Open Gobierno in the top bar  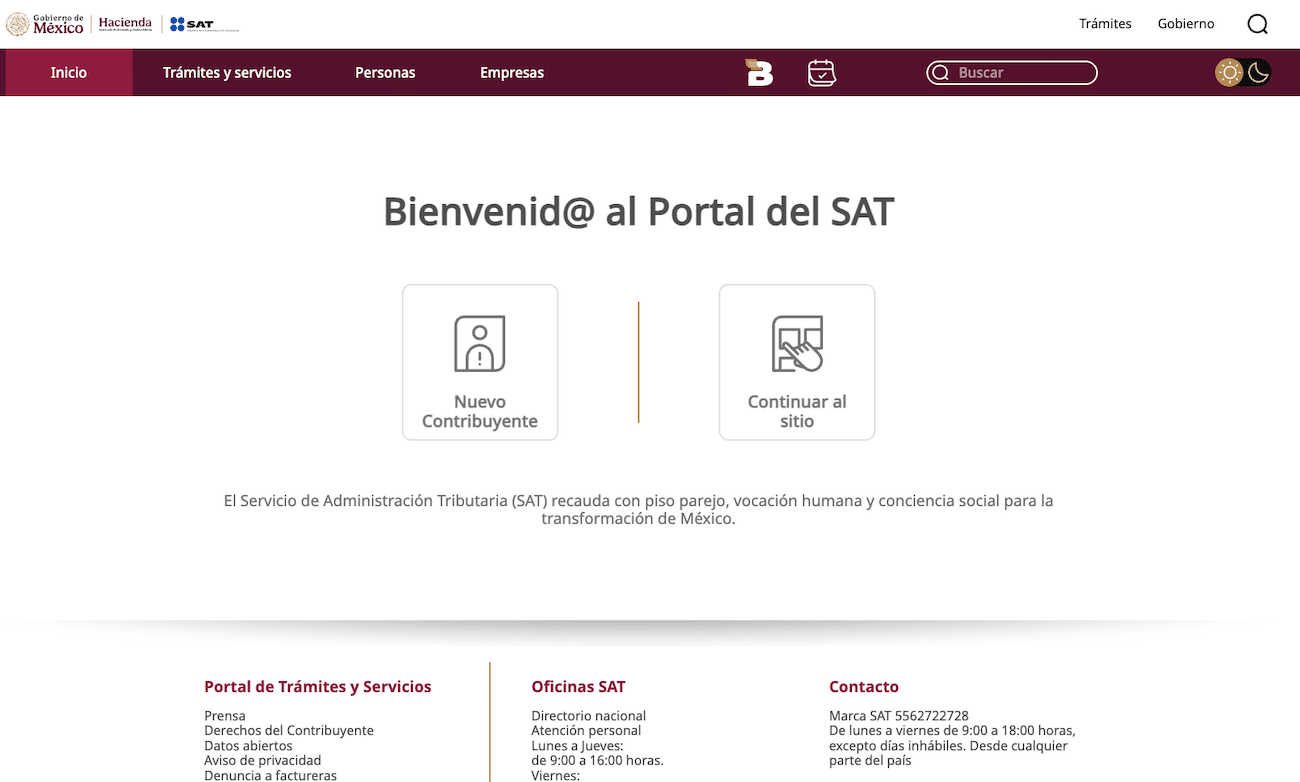(1186, 24)
